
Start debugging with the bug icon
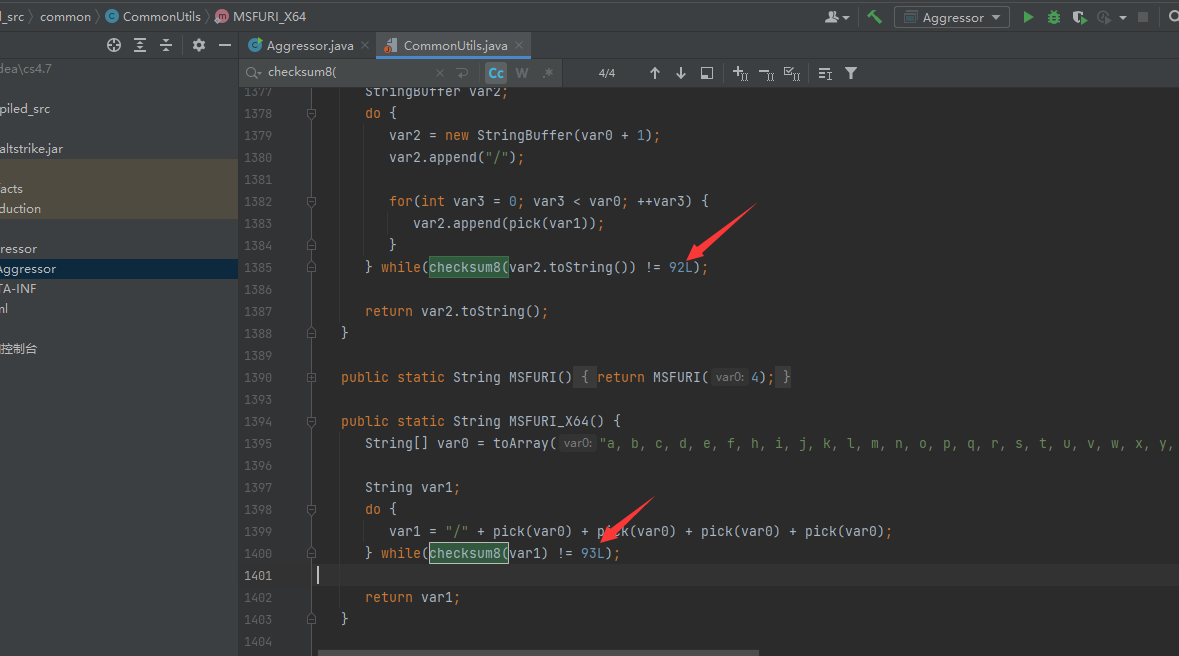point(1054,17)
